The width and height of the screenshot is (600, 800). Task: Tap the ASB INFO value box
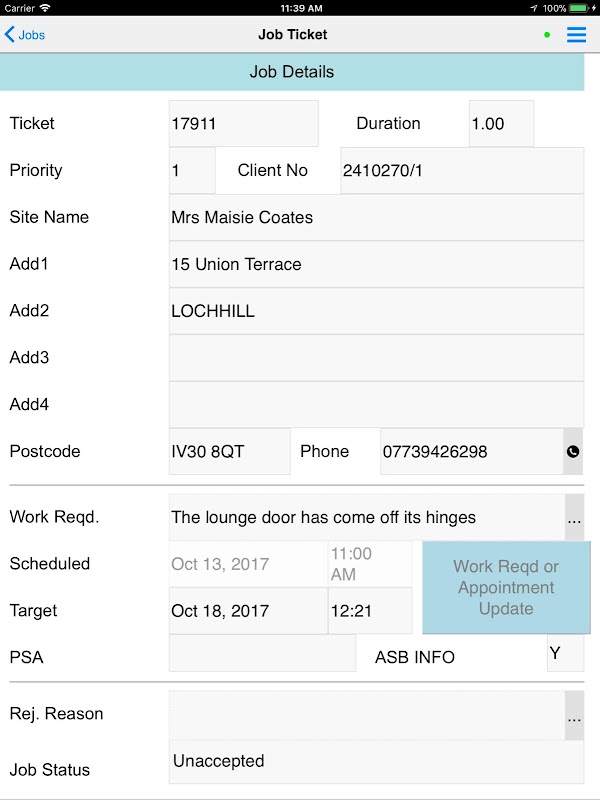click(565, 653)
